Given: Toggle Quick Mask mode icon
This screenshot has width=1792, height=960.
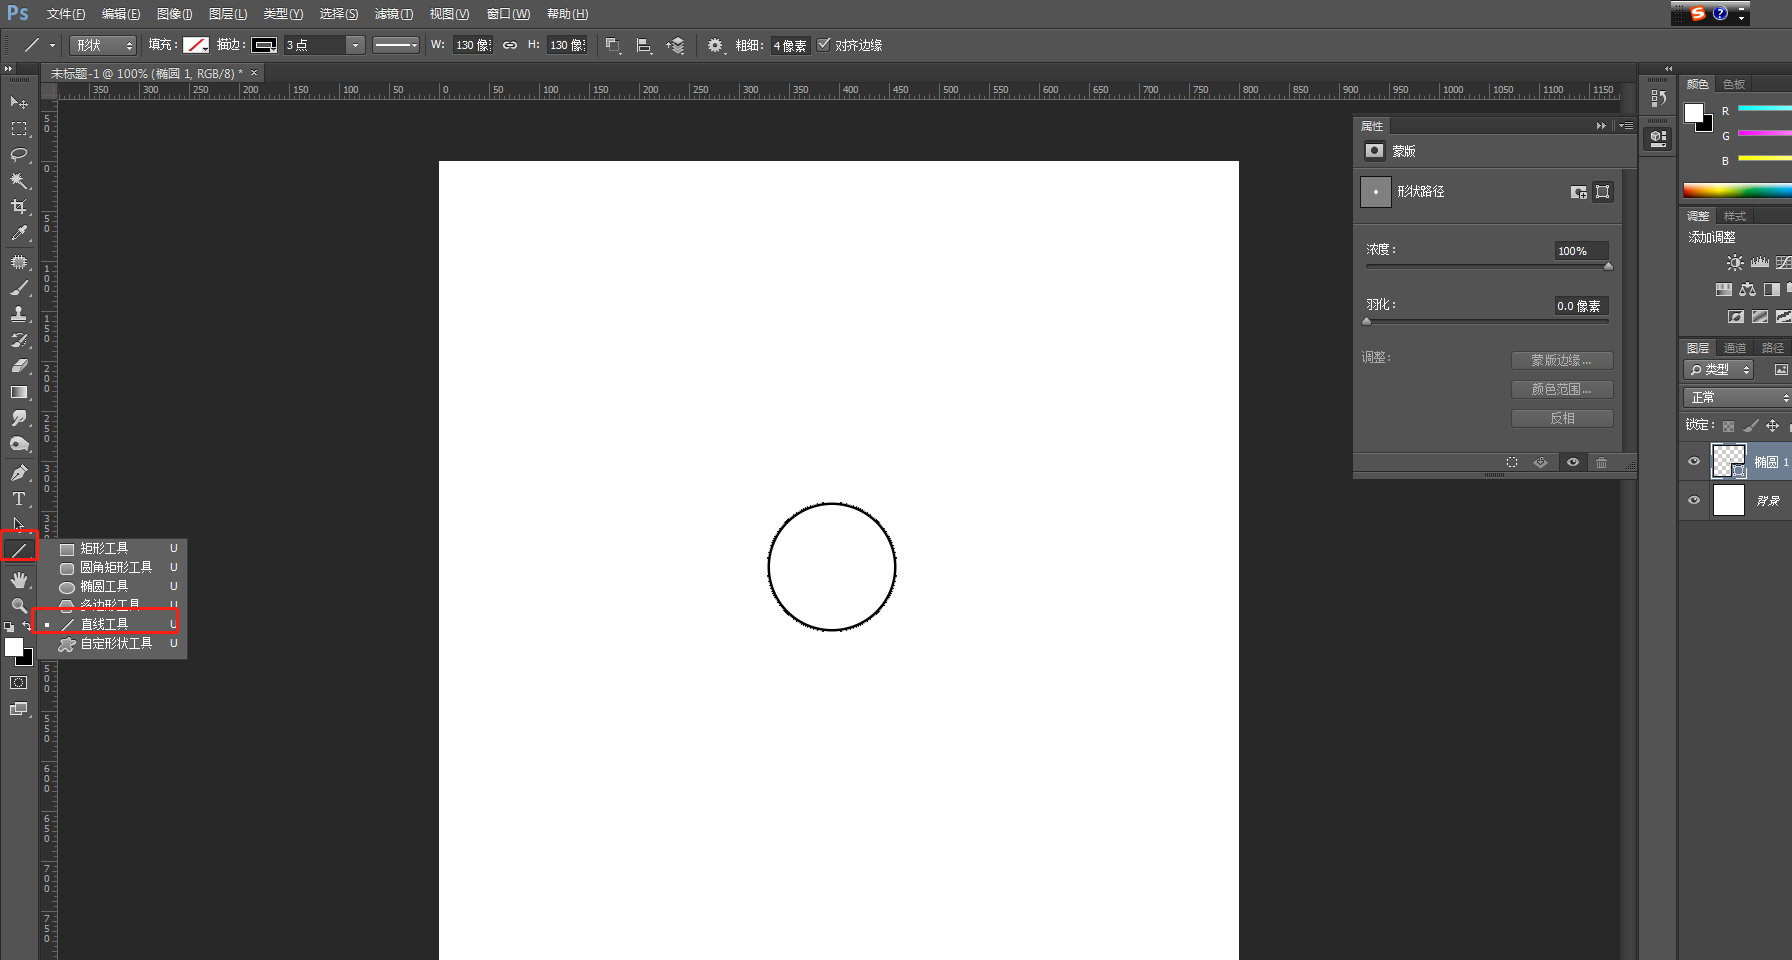Looking at the screenshot, I should pyautogui.click(x=18, y=682).
